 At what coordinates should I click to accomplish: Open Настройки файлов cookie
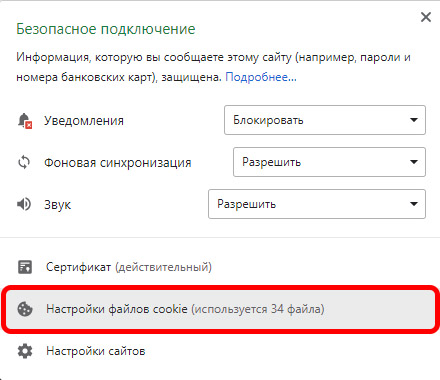coord(220,309)
